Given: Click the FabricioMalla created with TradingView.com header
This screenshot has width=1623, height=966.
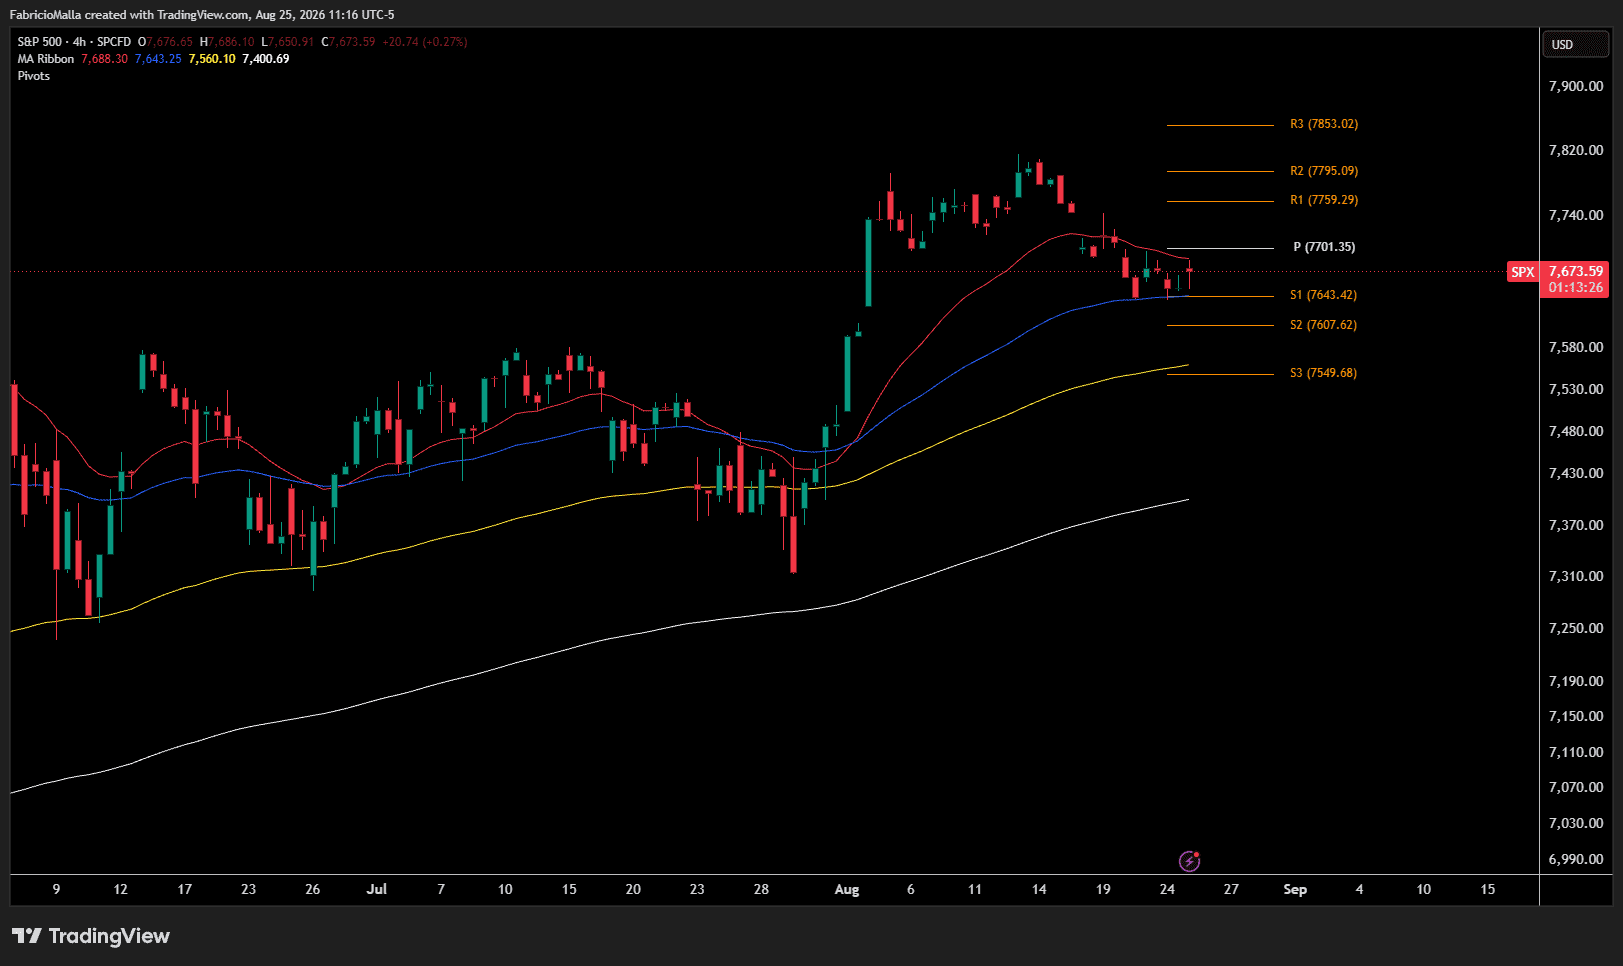Looking at the screenshot, I should 202,15.
